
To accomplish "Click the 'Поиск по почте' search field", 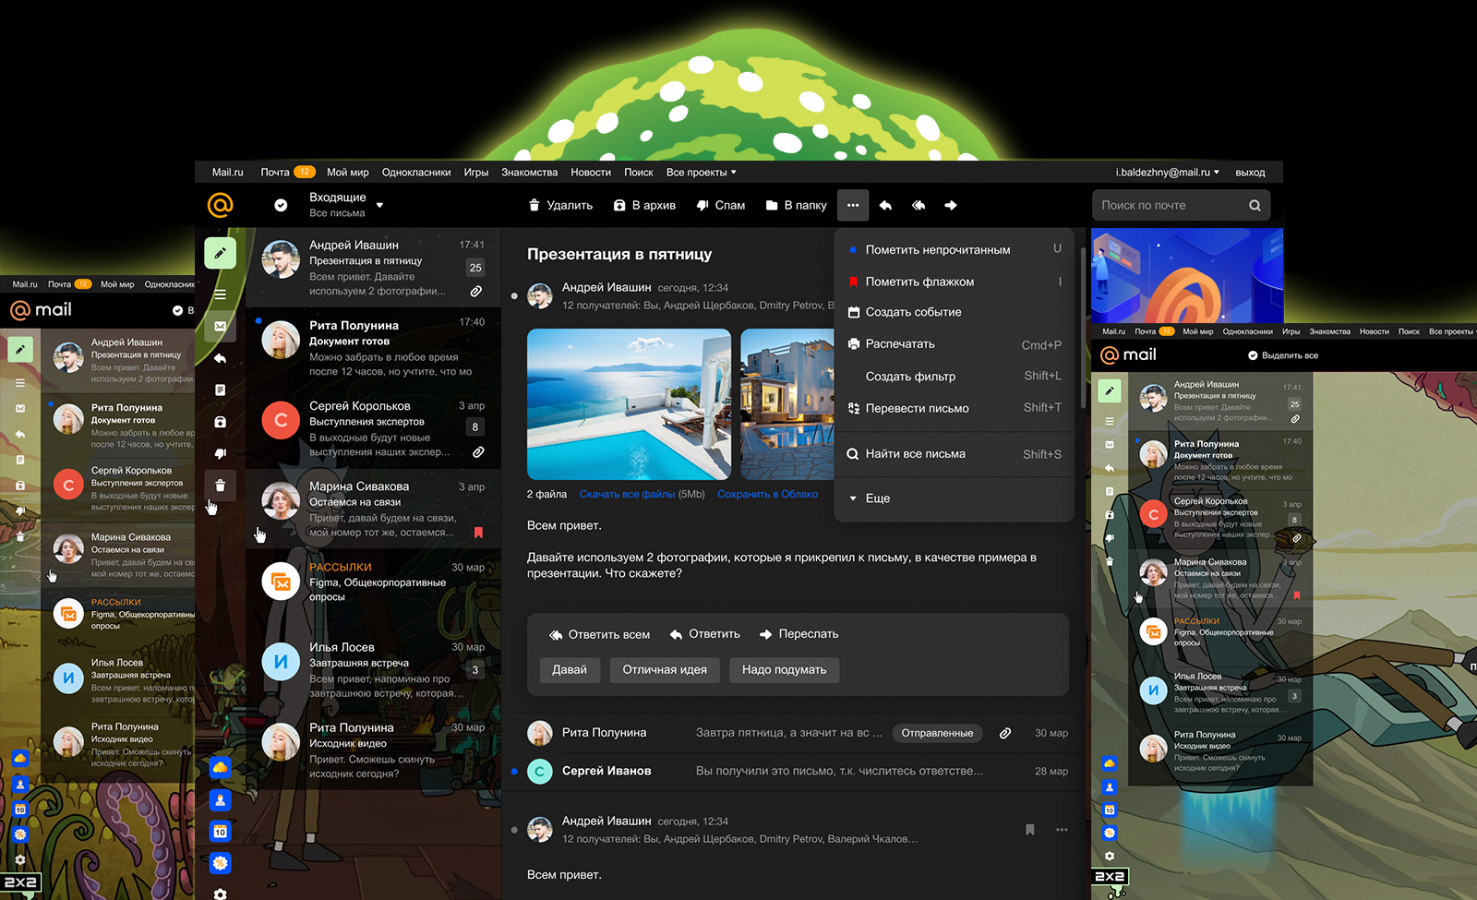I will coord(1181,205).
